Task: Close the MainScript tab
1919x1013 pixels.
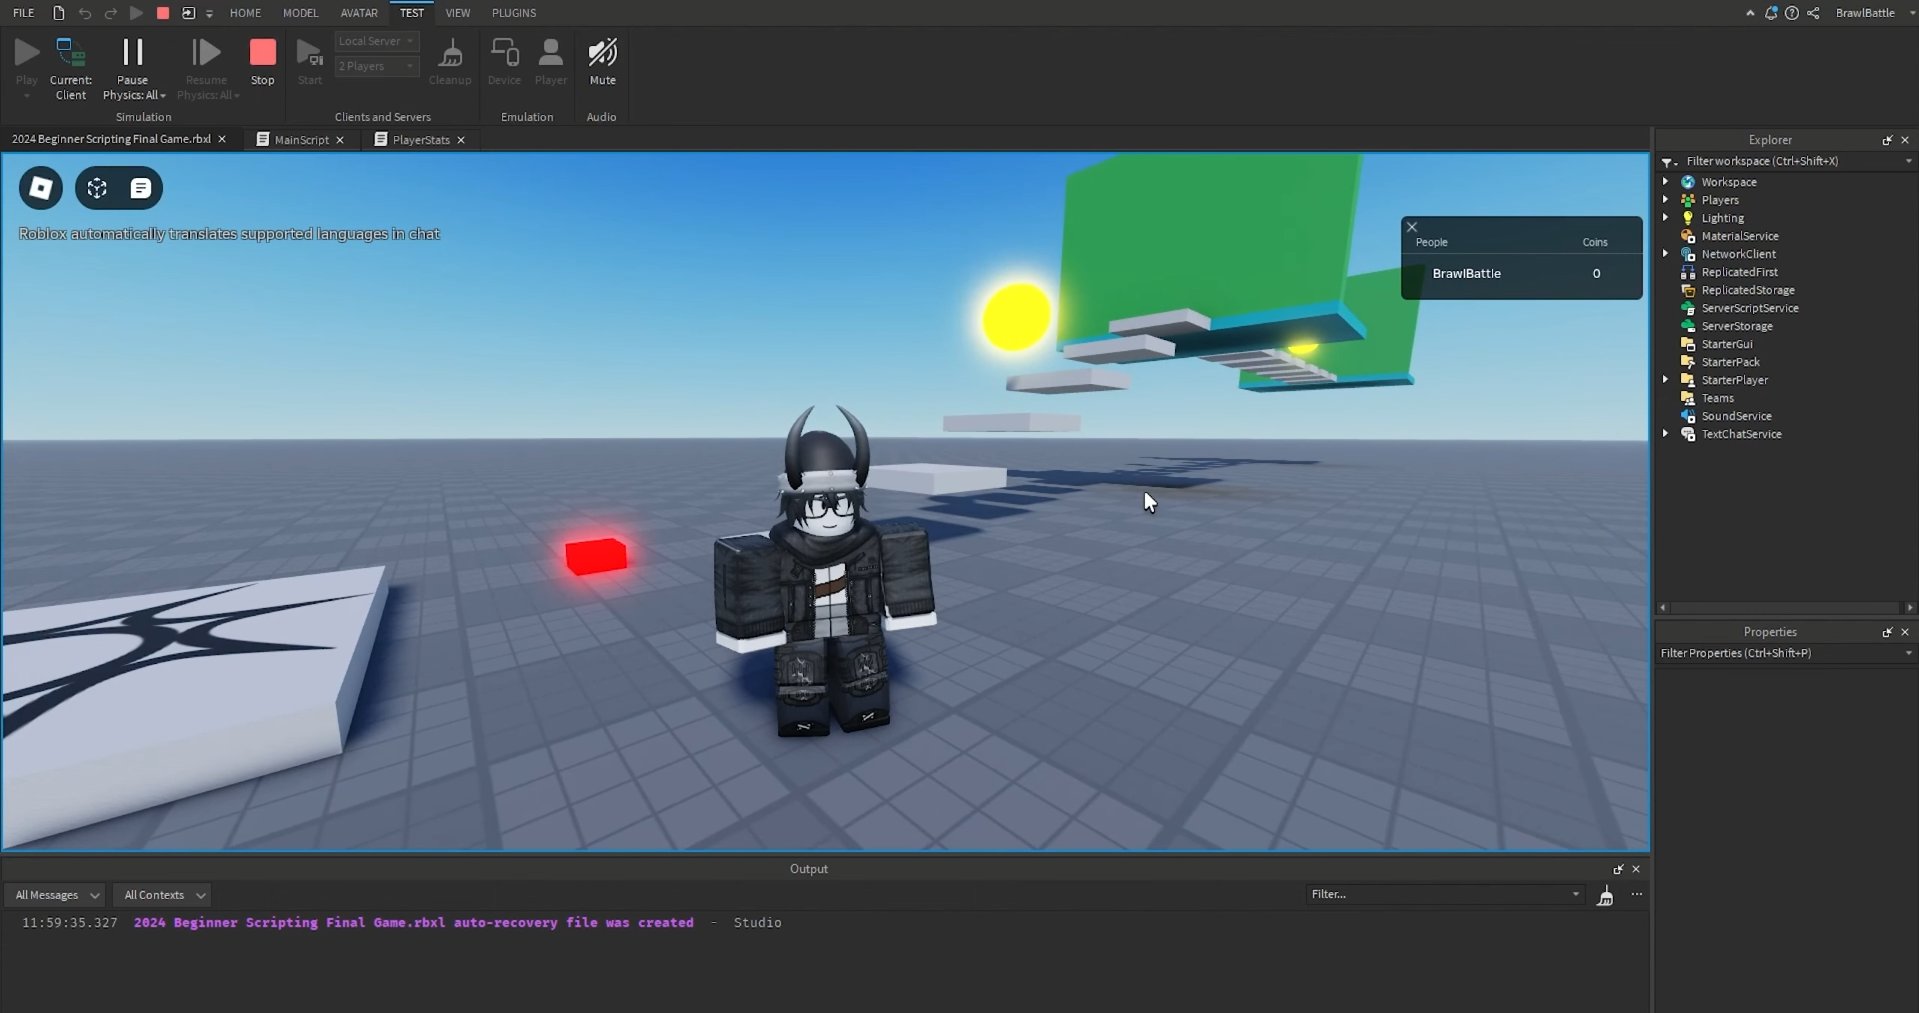Action: [340, 140]
